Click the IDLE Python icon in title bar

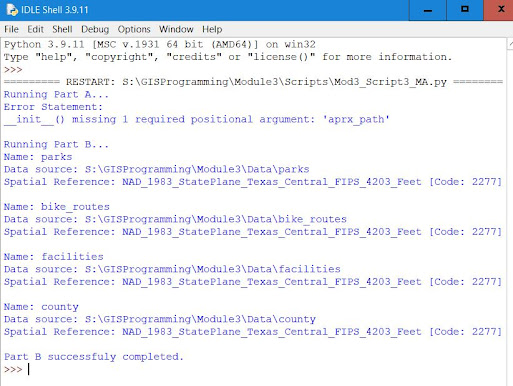[12, 10]
